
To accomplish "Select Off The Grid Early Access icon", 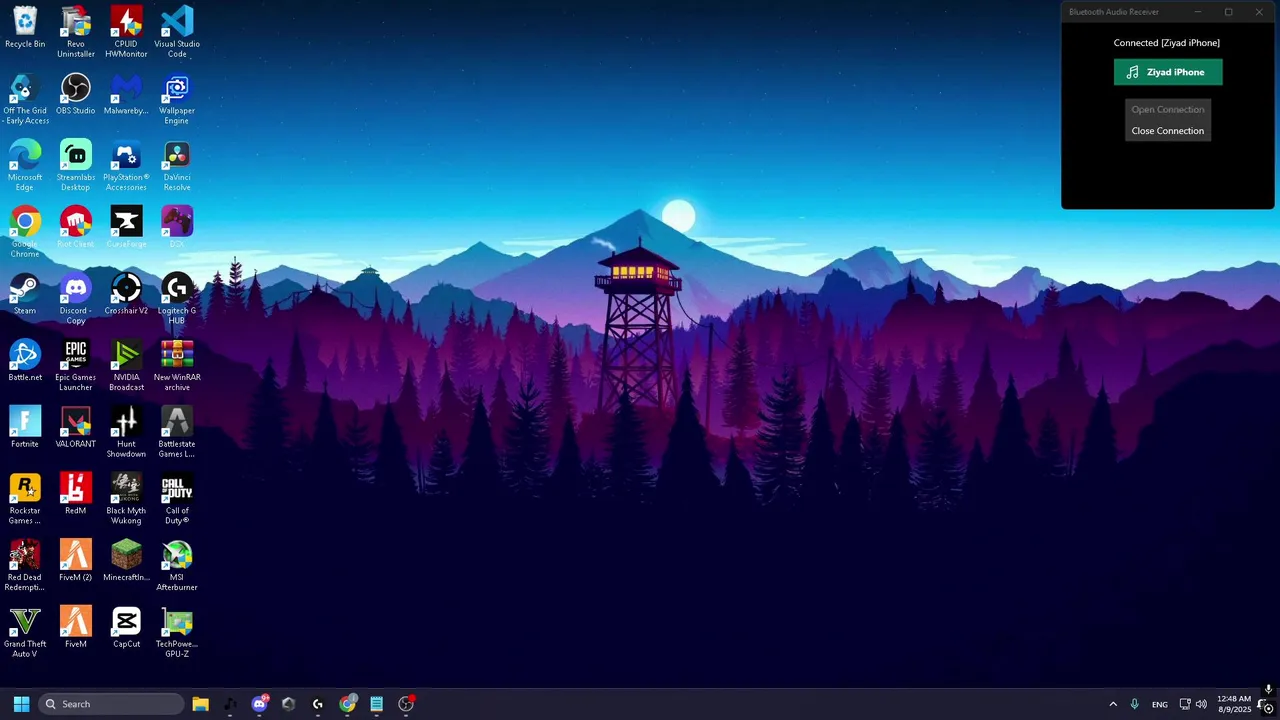I will click(x=25, y=99).
